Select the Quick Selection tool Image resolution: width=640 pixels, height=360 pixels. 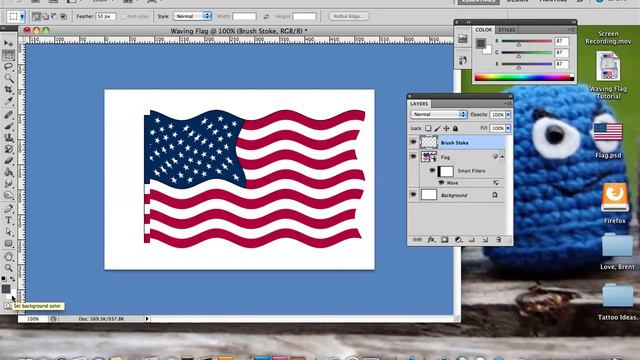[x=8, y=78]
